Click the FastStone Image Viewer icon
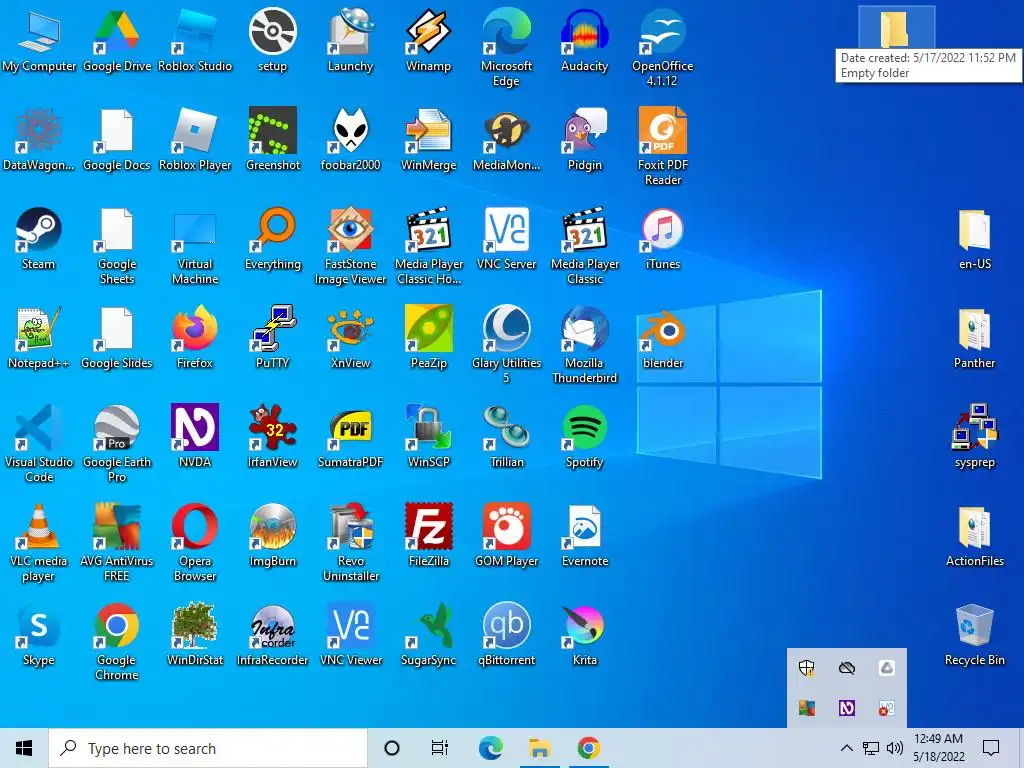Viewport: 1024px width, 768px height. (x=351, y=245)
